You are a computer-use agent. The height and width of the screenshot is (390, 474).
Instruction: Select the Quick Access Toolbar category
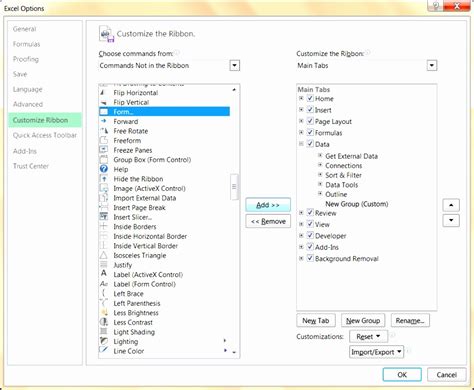point(45,135)
